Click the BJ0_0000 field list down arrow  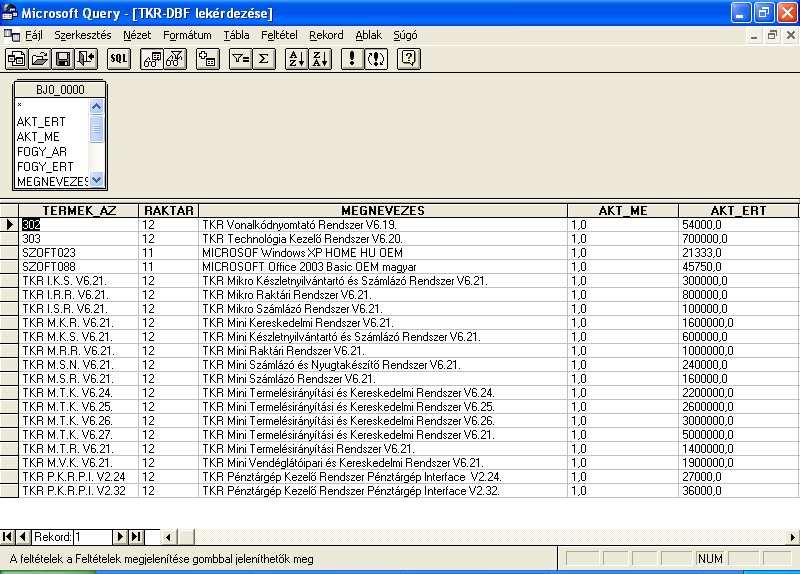pyautogui.click(x=96, y=180)
